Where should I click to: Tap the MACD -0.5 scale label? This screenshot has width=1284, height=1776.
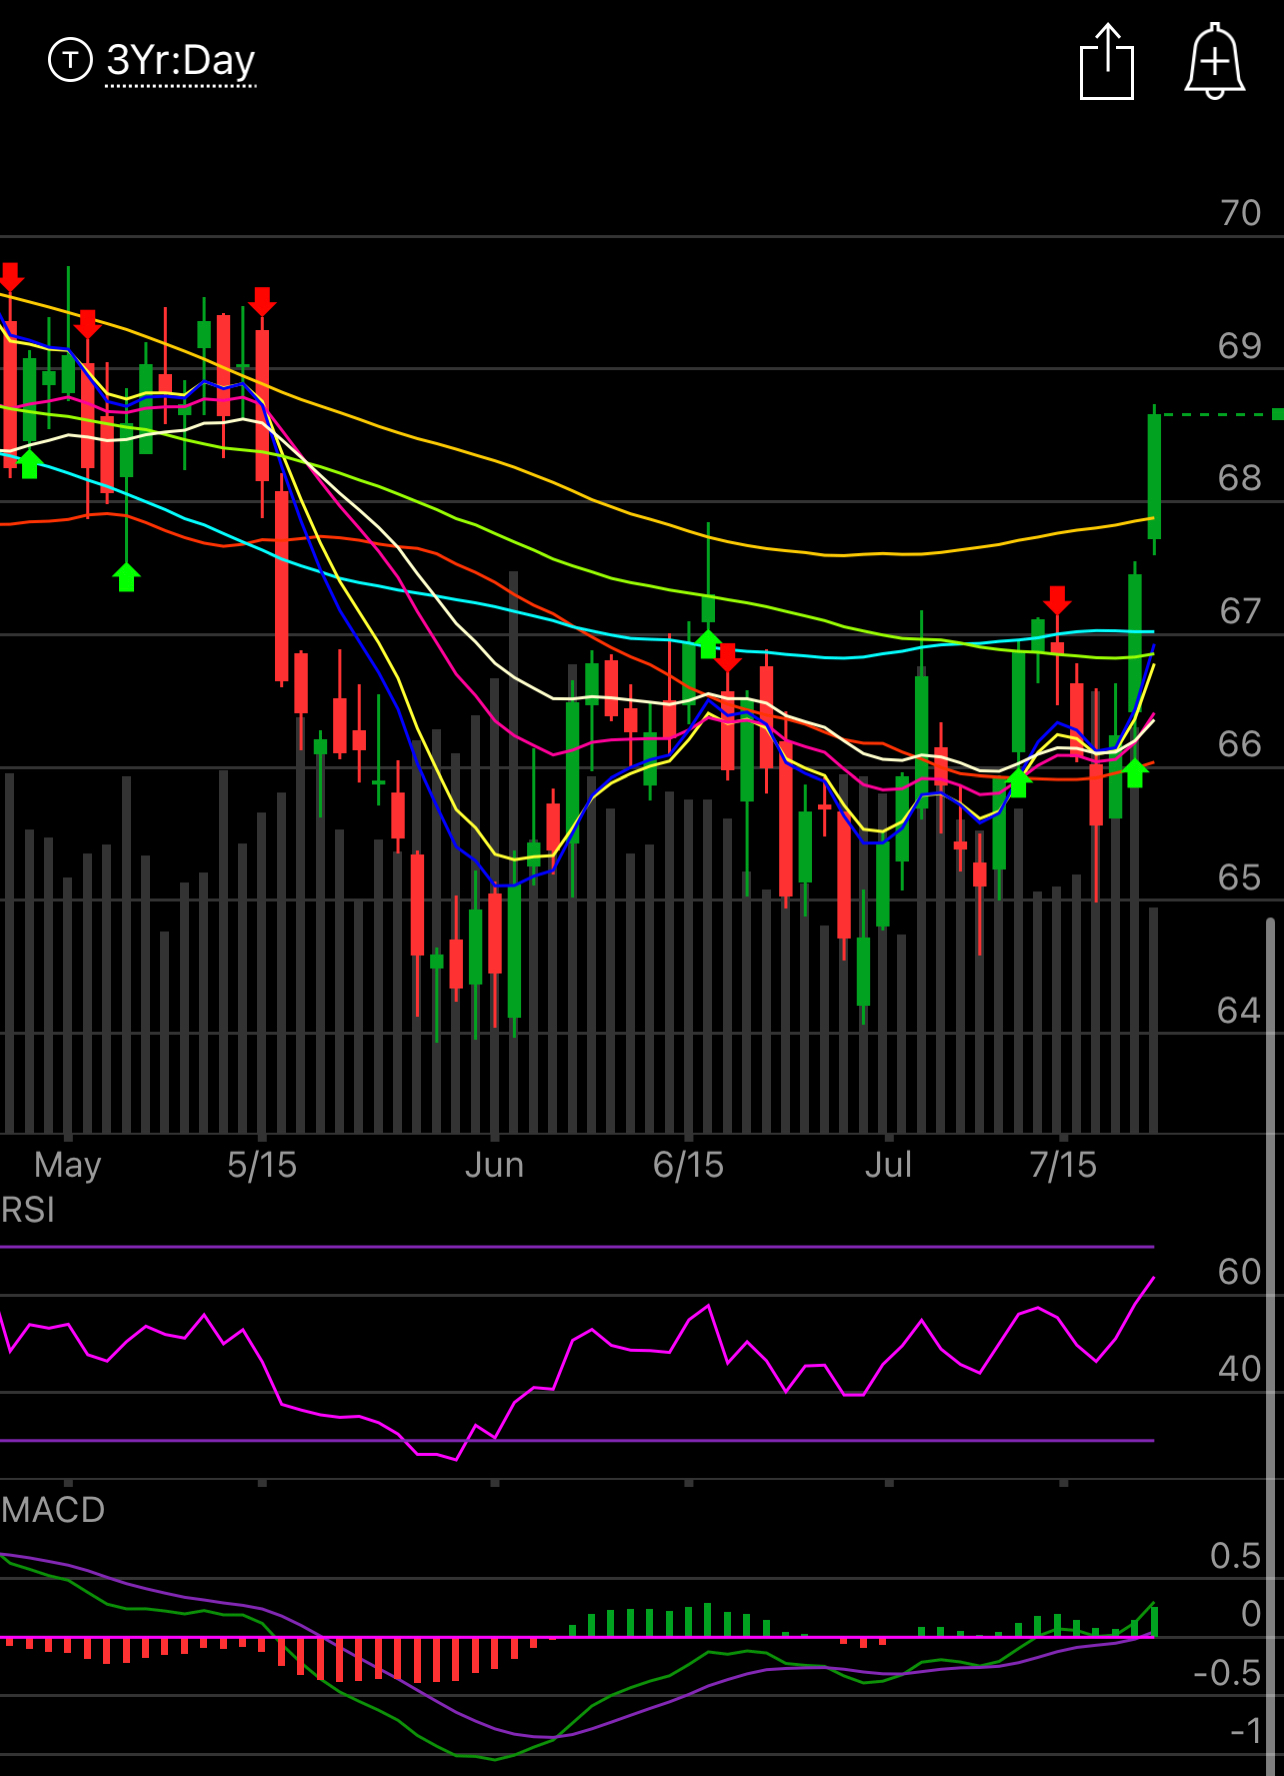1228,1673
